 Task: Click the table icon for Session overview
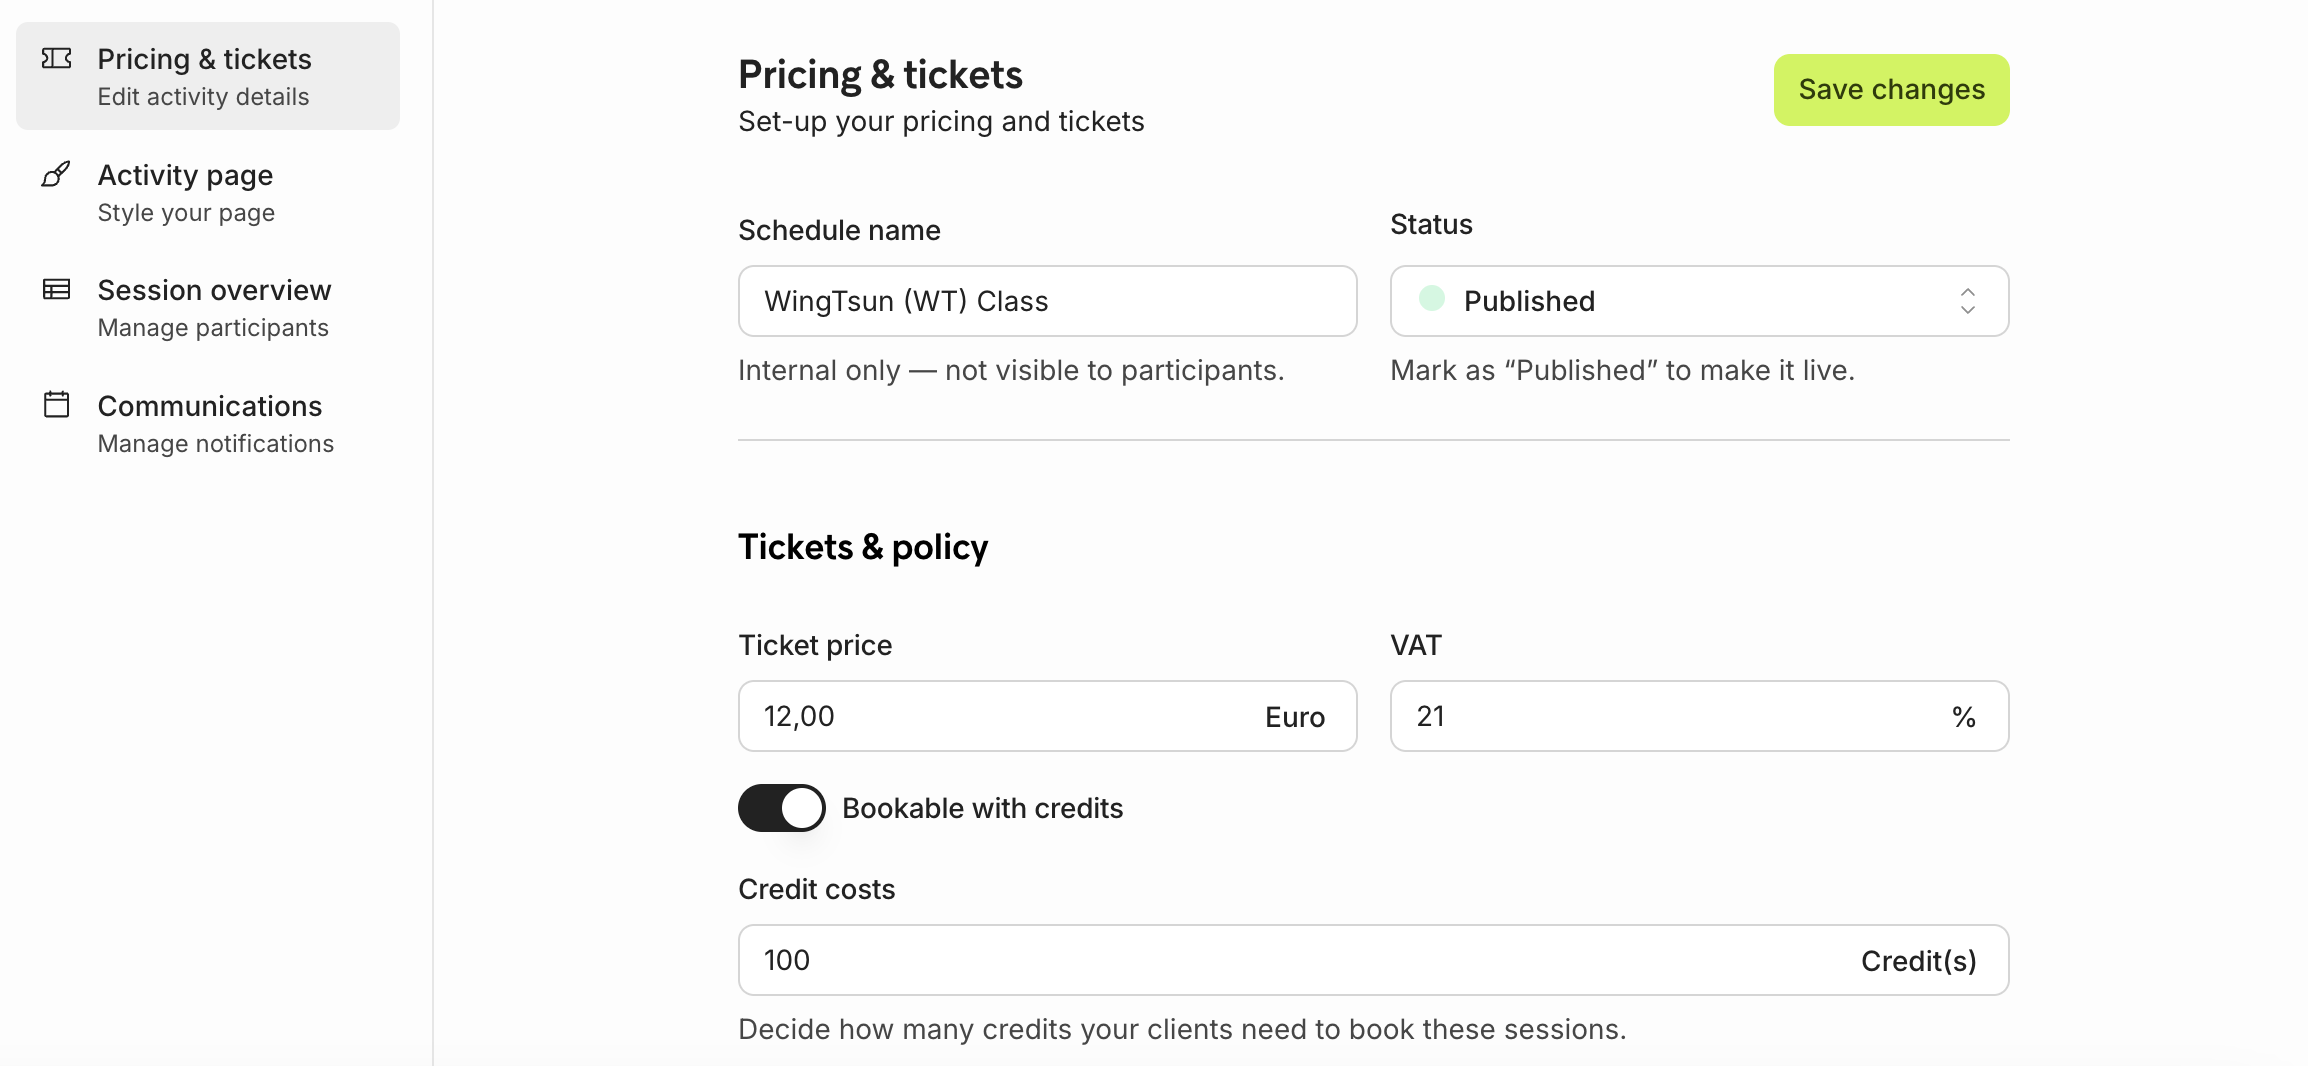57,290
